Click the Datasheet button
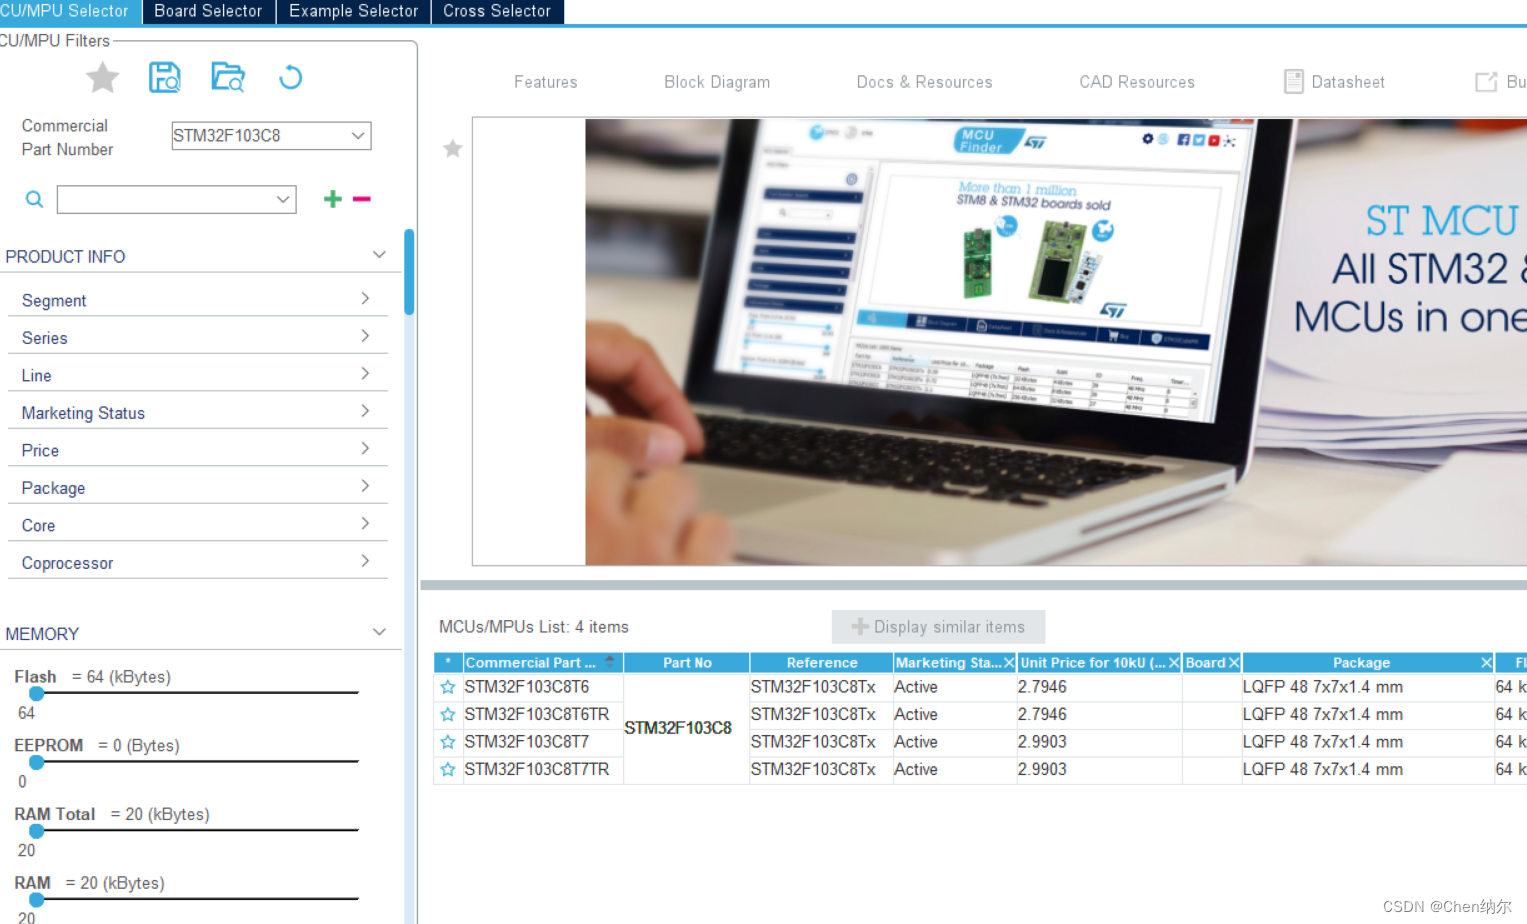 (1335, 82)
